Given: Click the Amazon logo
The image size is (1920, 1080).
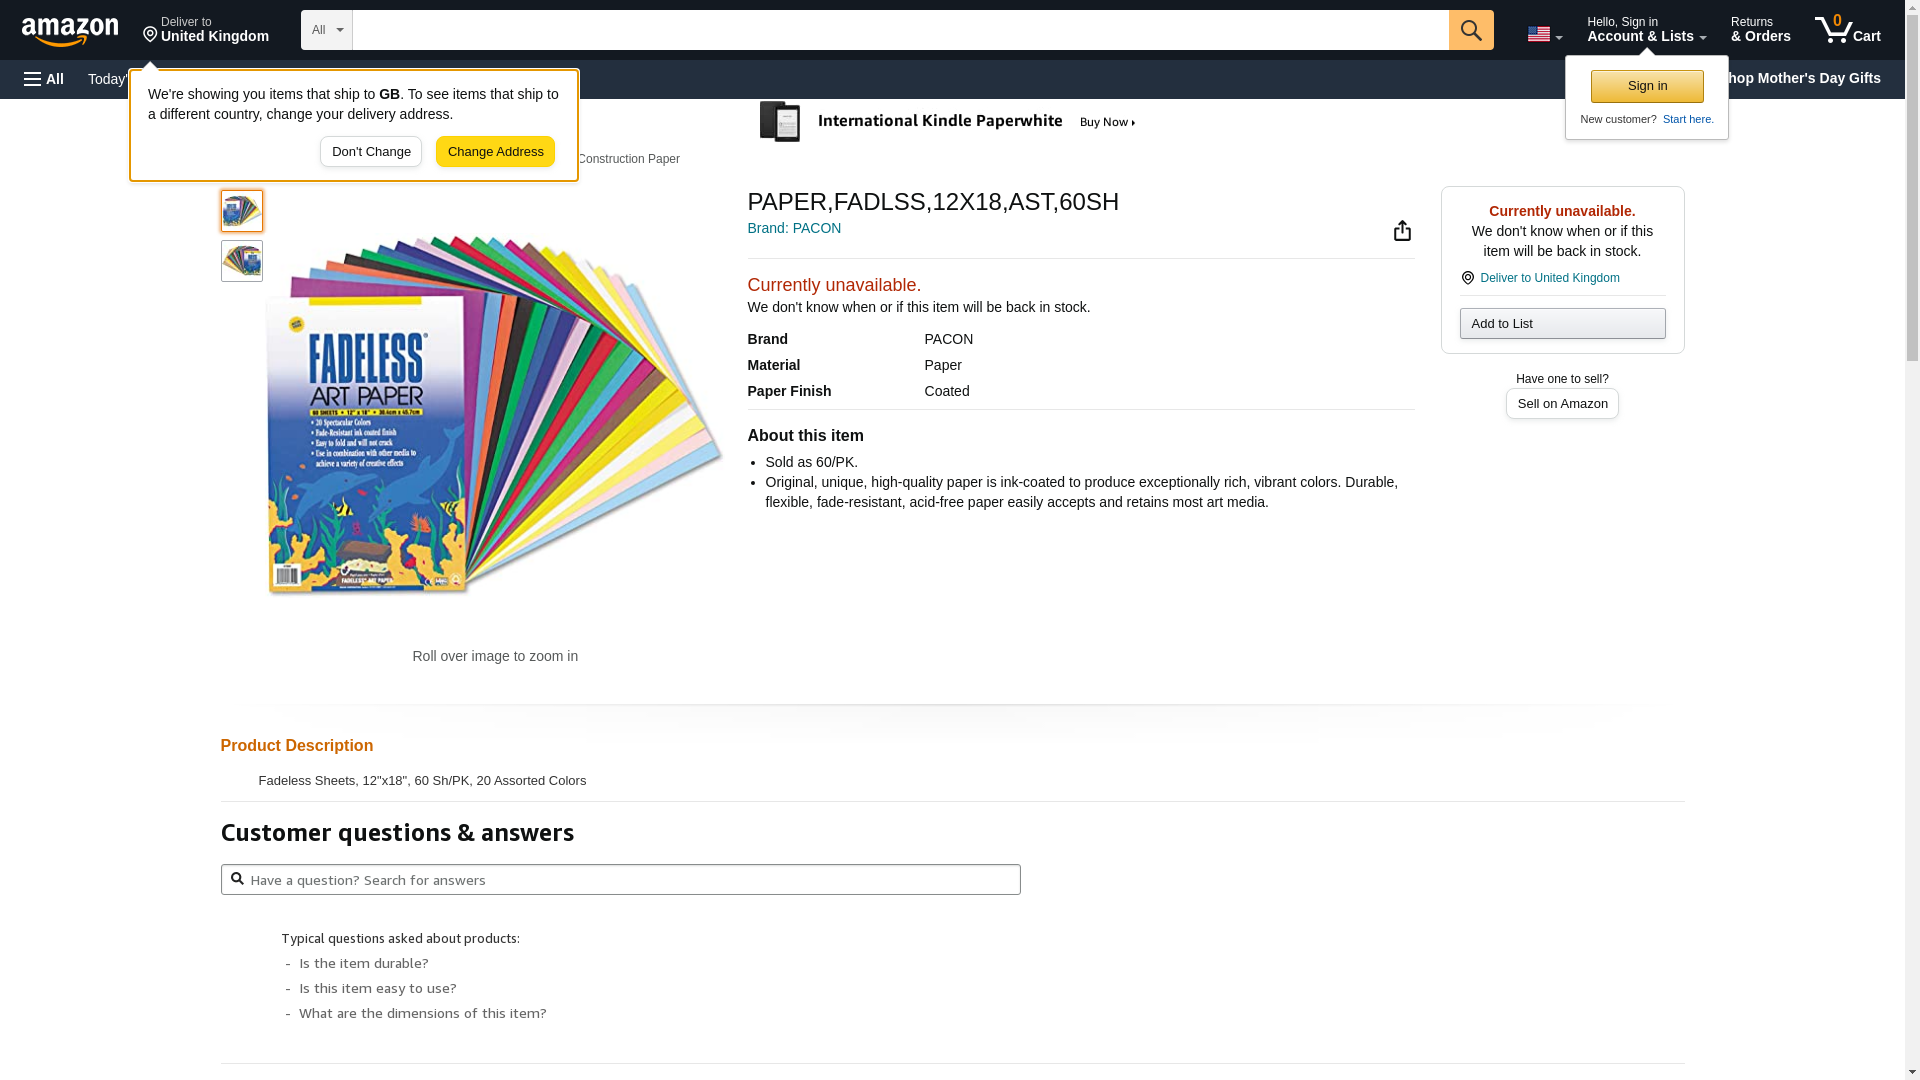Looking at the screenshot, I should tap(70, 32).
